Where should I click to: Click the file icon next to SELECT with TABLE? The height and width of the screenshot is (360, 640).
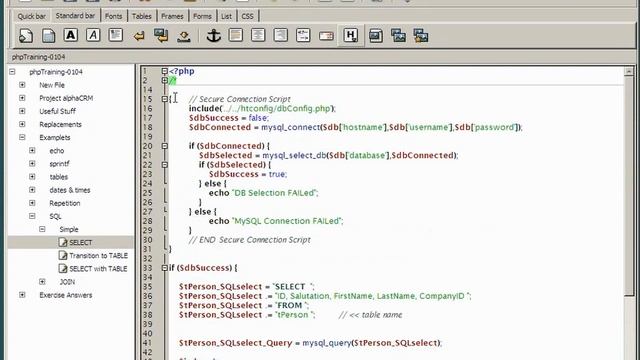coord(62,269)
